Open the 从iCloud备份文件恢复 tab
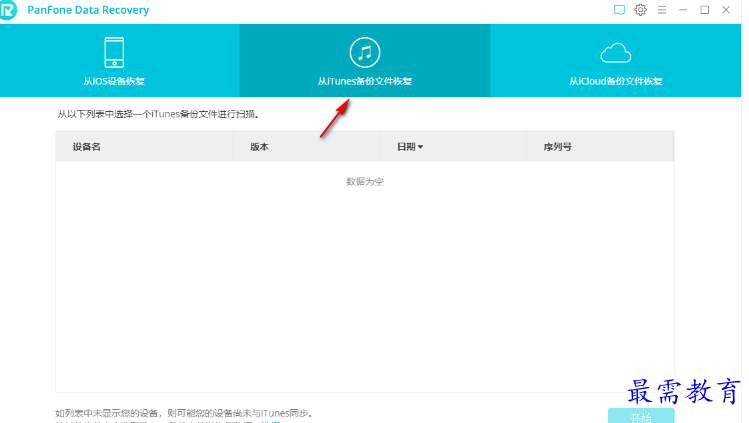 click(616, 61)
